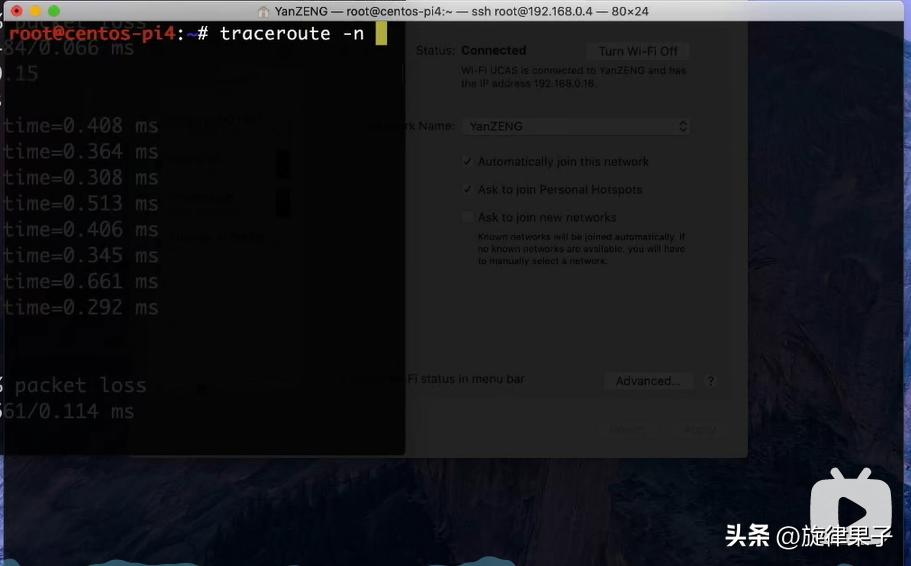Enable Ask to join new networks checkbox
Viewport: 911px width, 566px height.
click(x=468, y=217)
